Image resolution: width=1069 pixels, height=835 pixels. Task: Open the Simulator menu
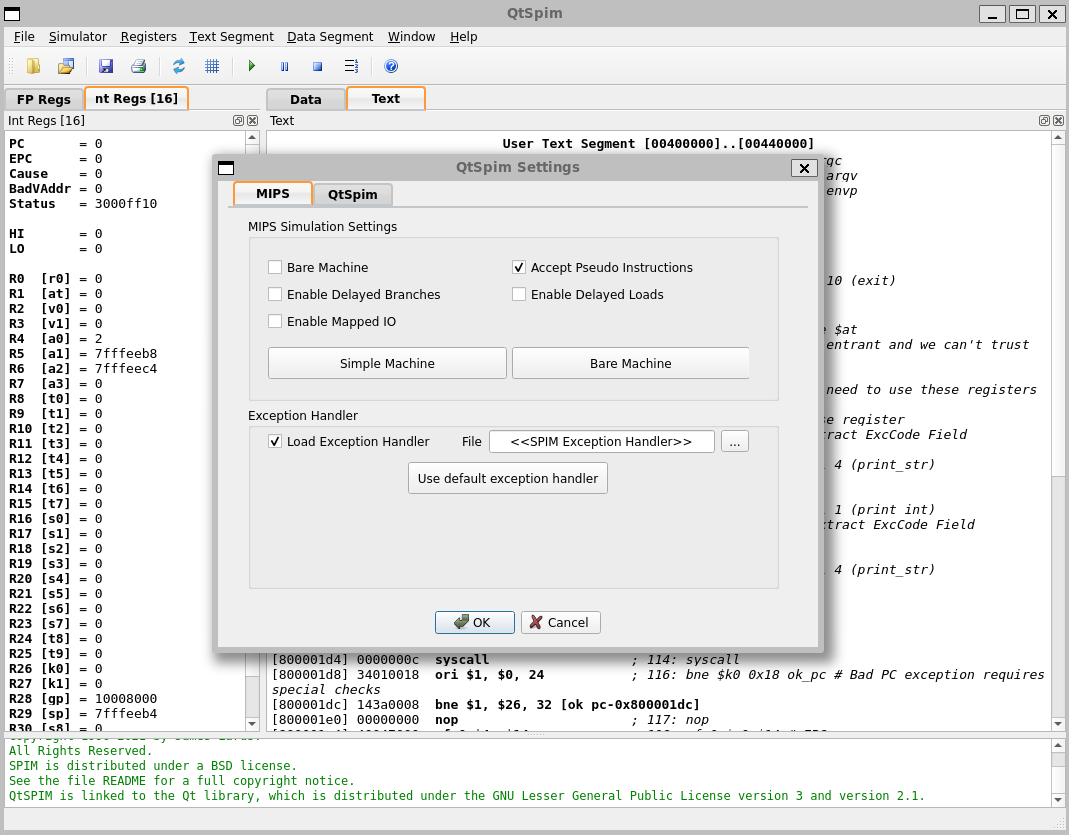[78, 36]
